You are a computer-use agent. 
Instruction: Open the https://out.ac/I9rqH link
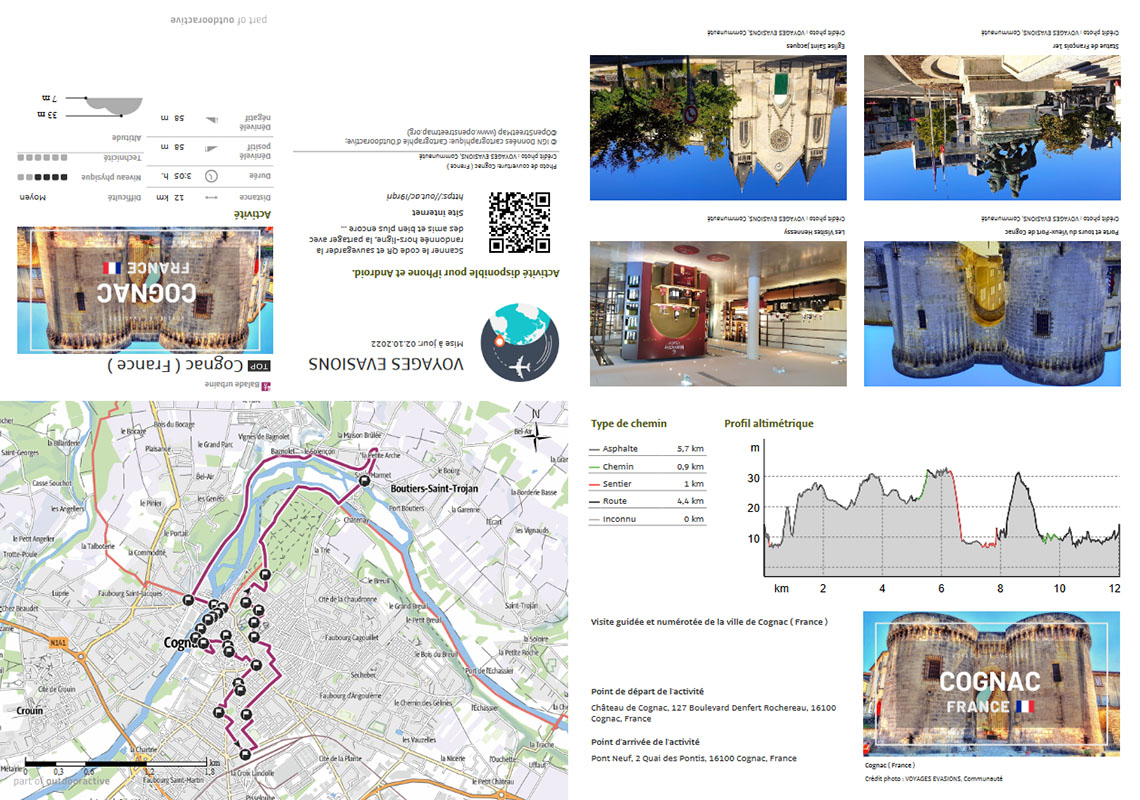coord(425,196)
